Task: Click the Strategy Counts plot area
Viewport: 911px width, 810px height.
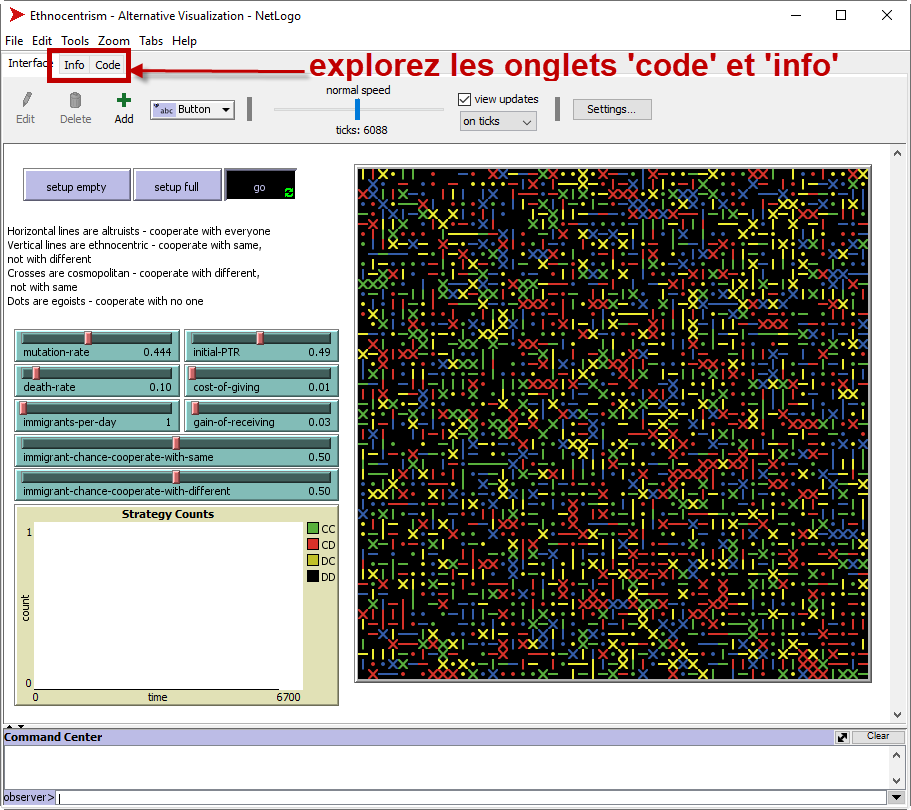Action: [x=168, y=605]
